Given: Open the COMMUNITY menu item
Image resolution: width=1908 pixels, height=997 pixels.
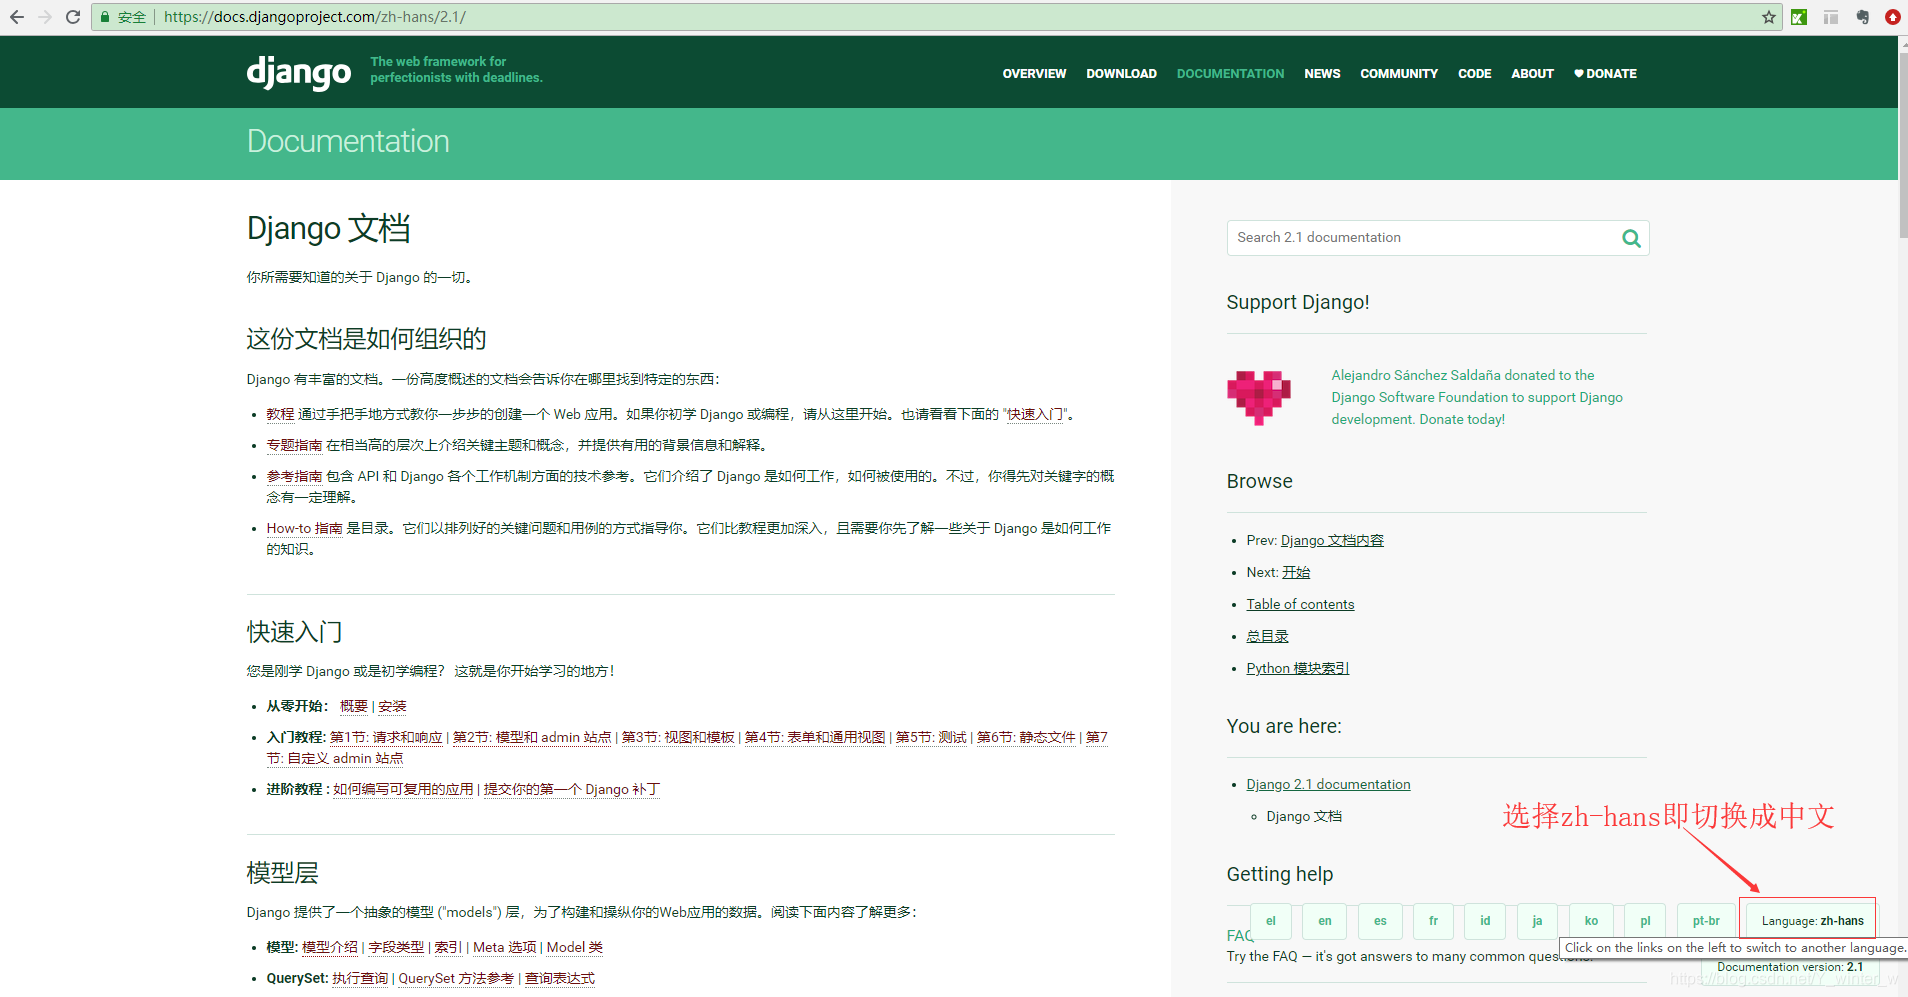Looking at the screenshot, I should (x=1399, y=74).
